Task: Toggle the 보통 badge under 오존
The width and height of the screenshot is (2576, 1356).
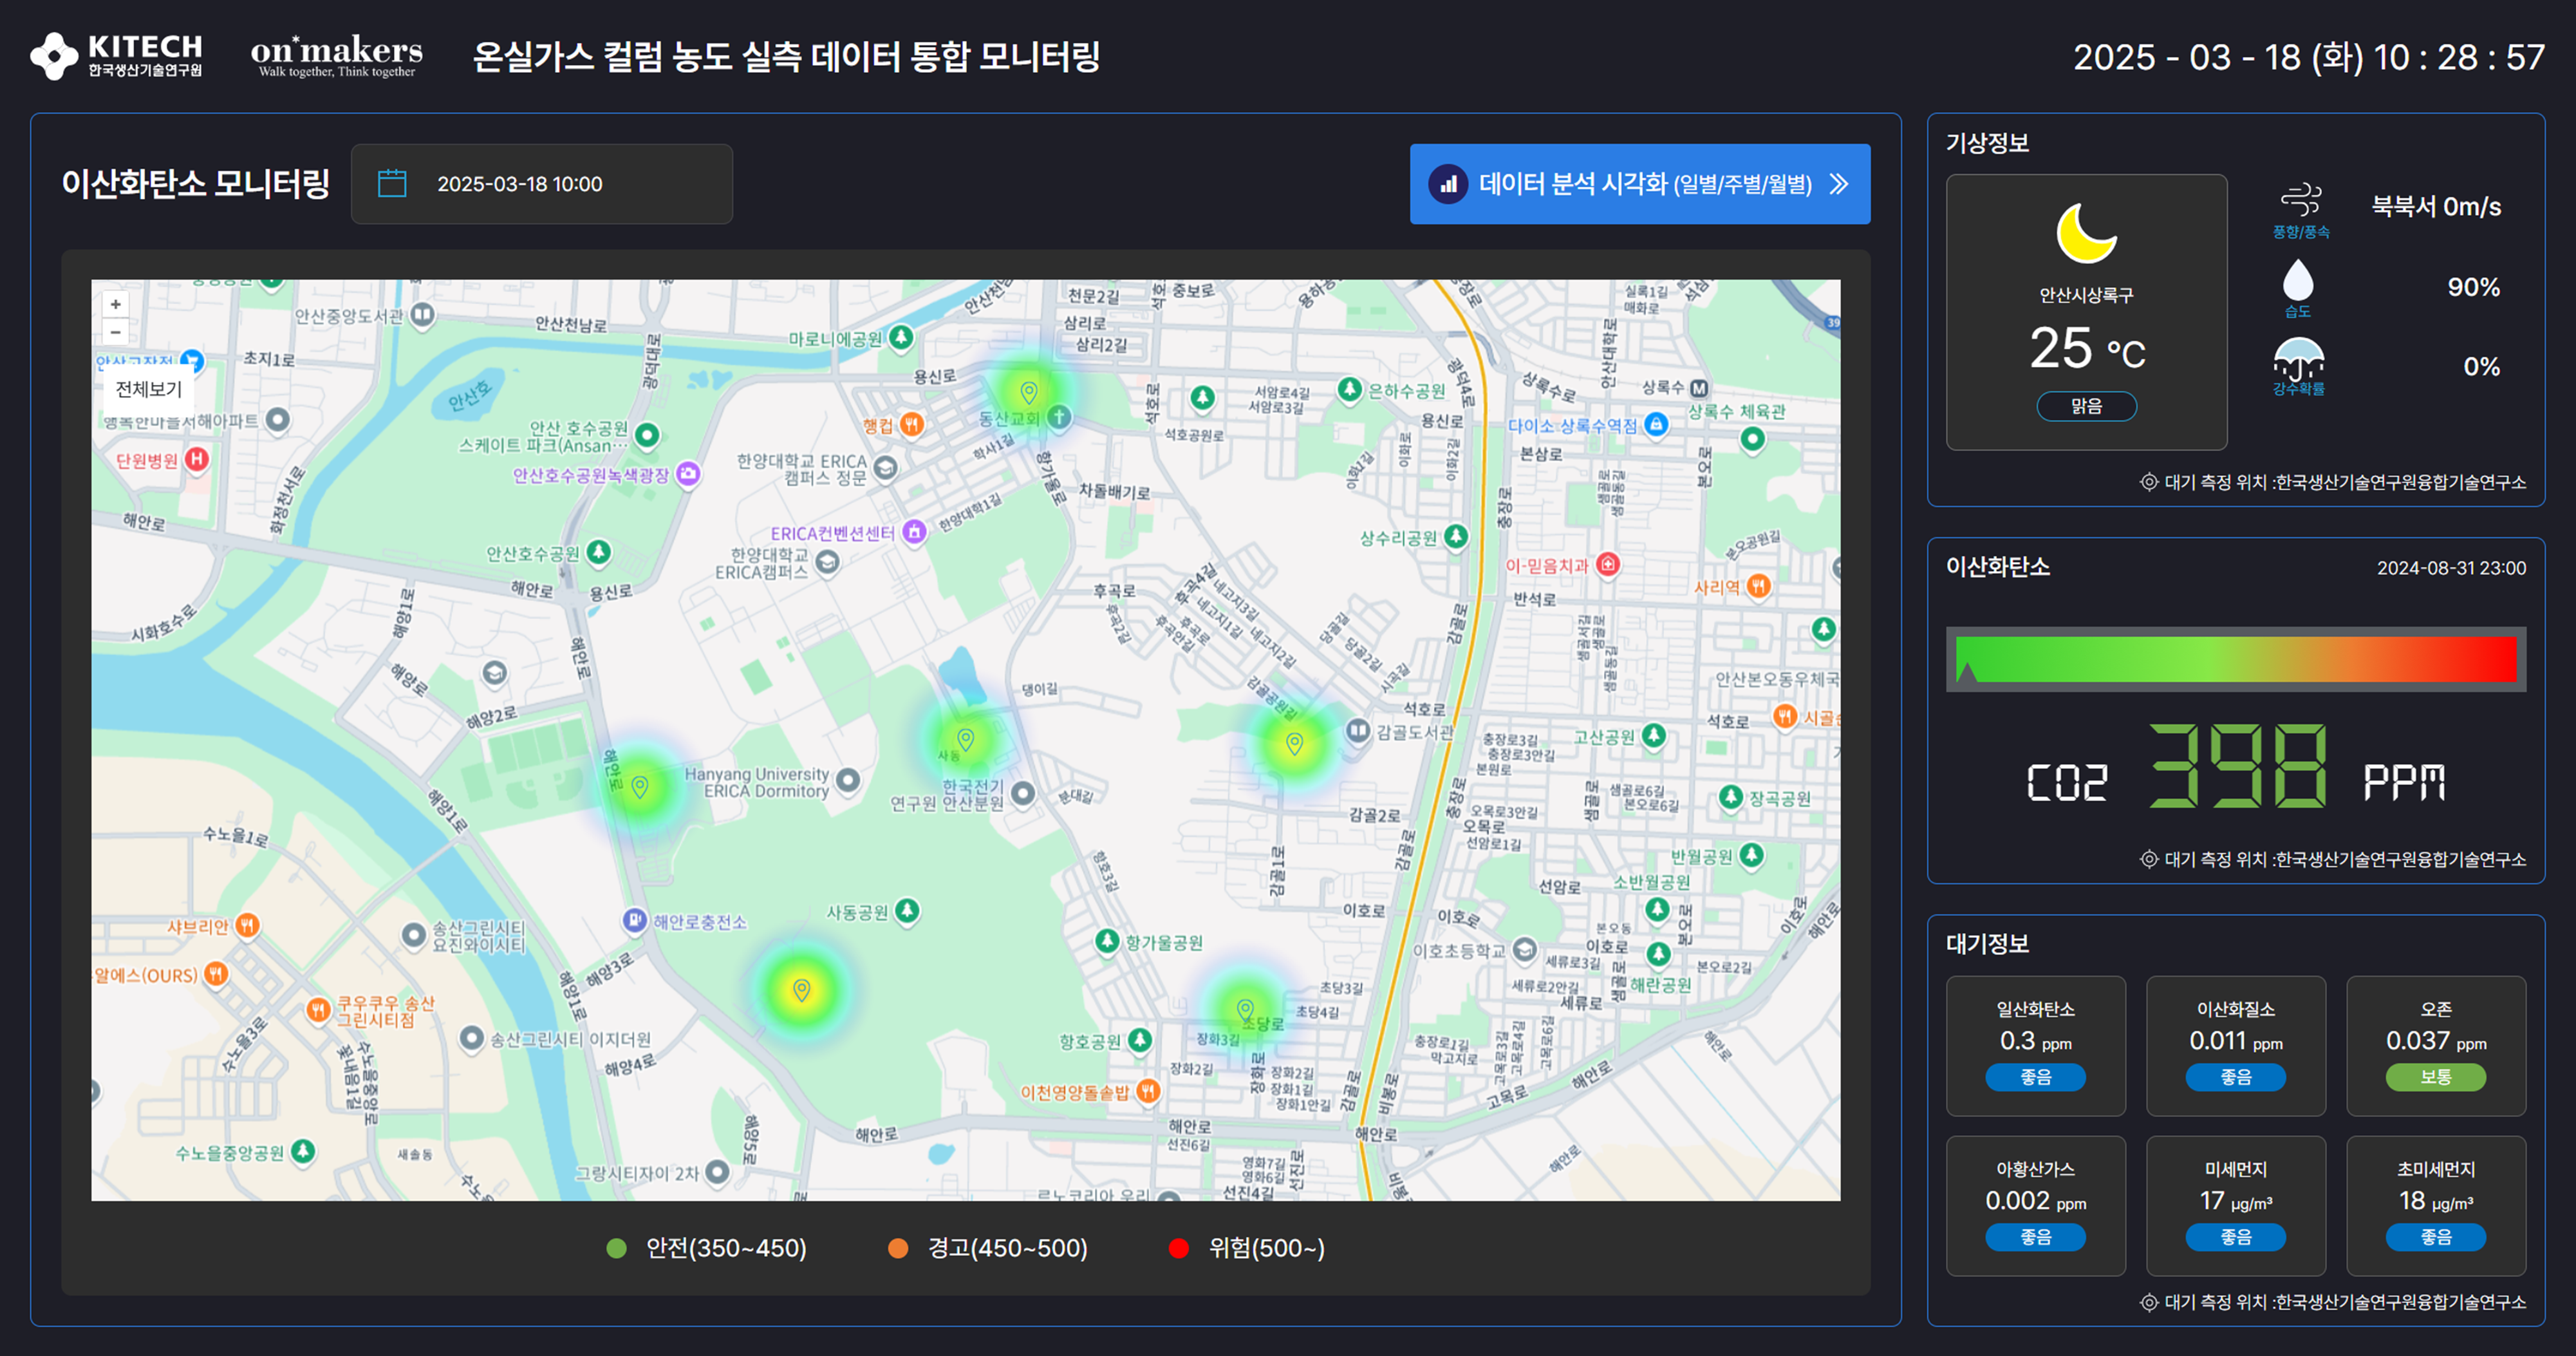Action: (x=2436, y=1077)
